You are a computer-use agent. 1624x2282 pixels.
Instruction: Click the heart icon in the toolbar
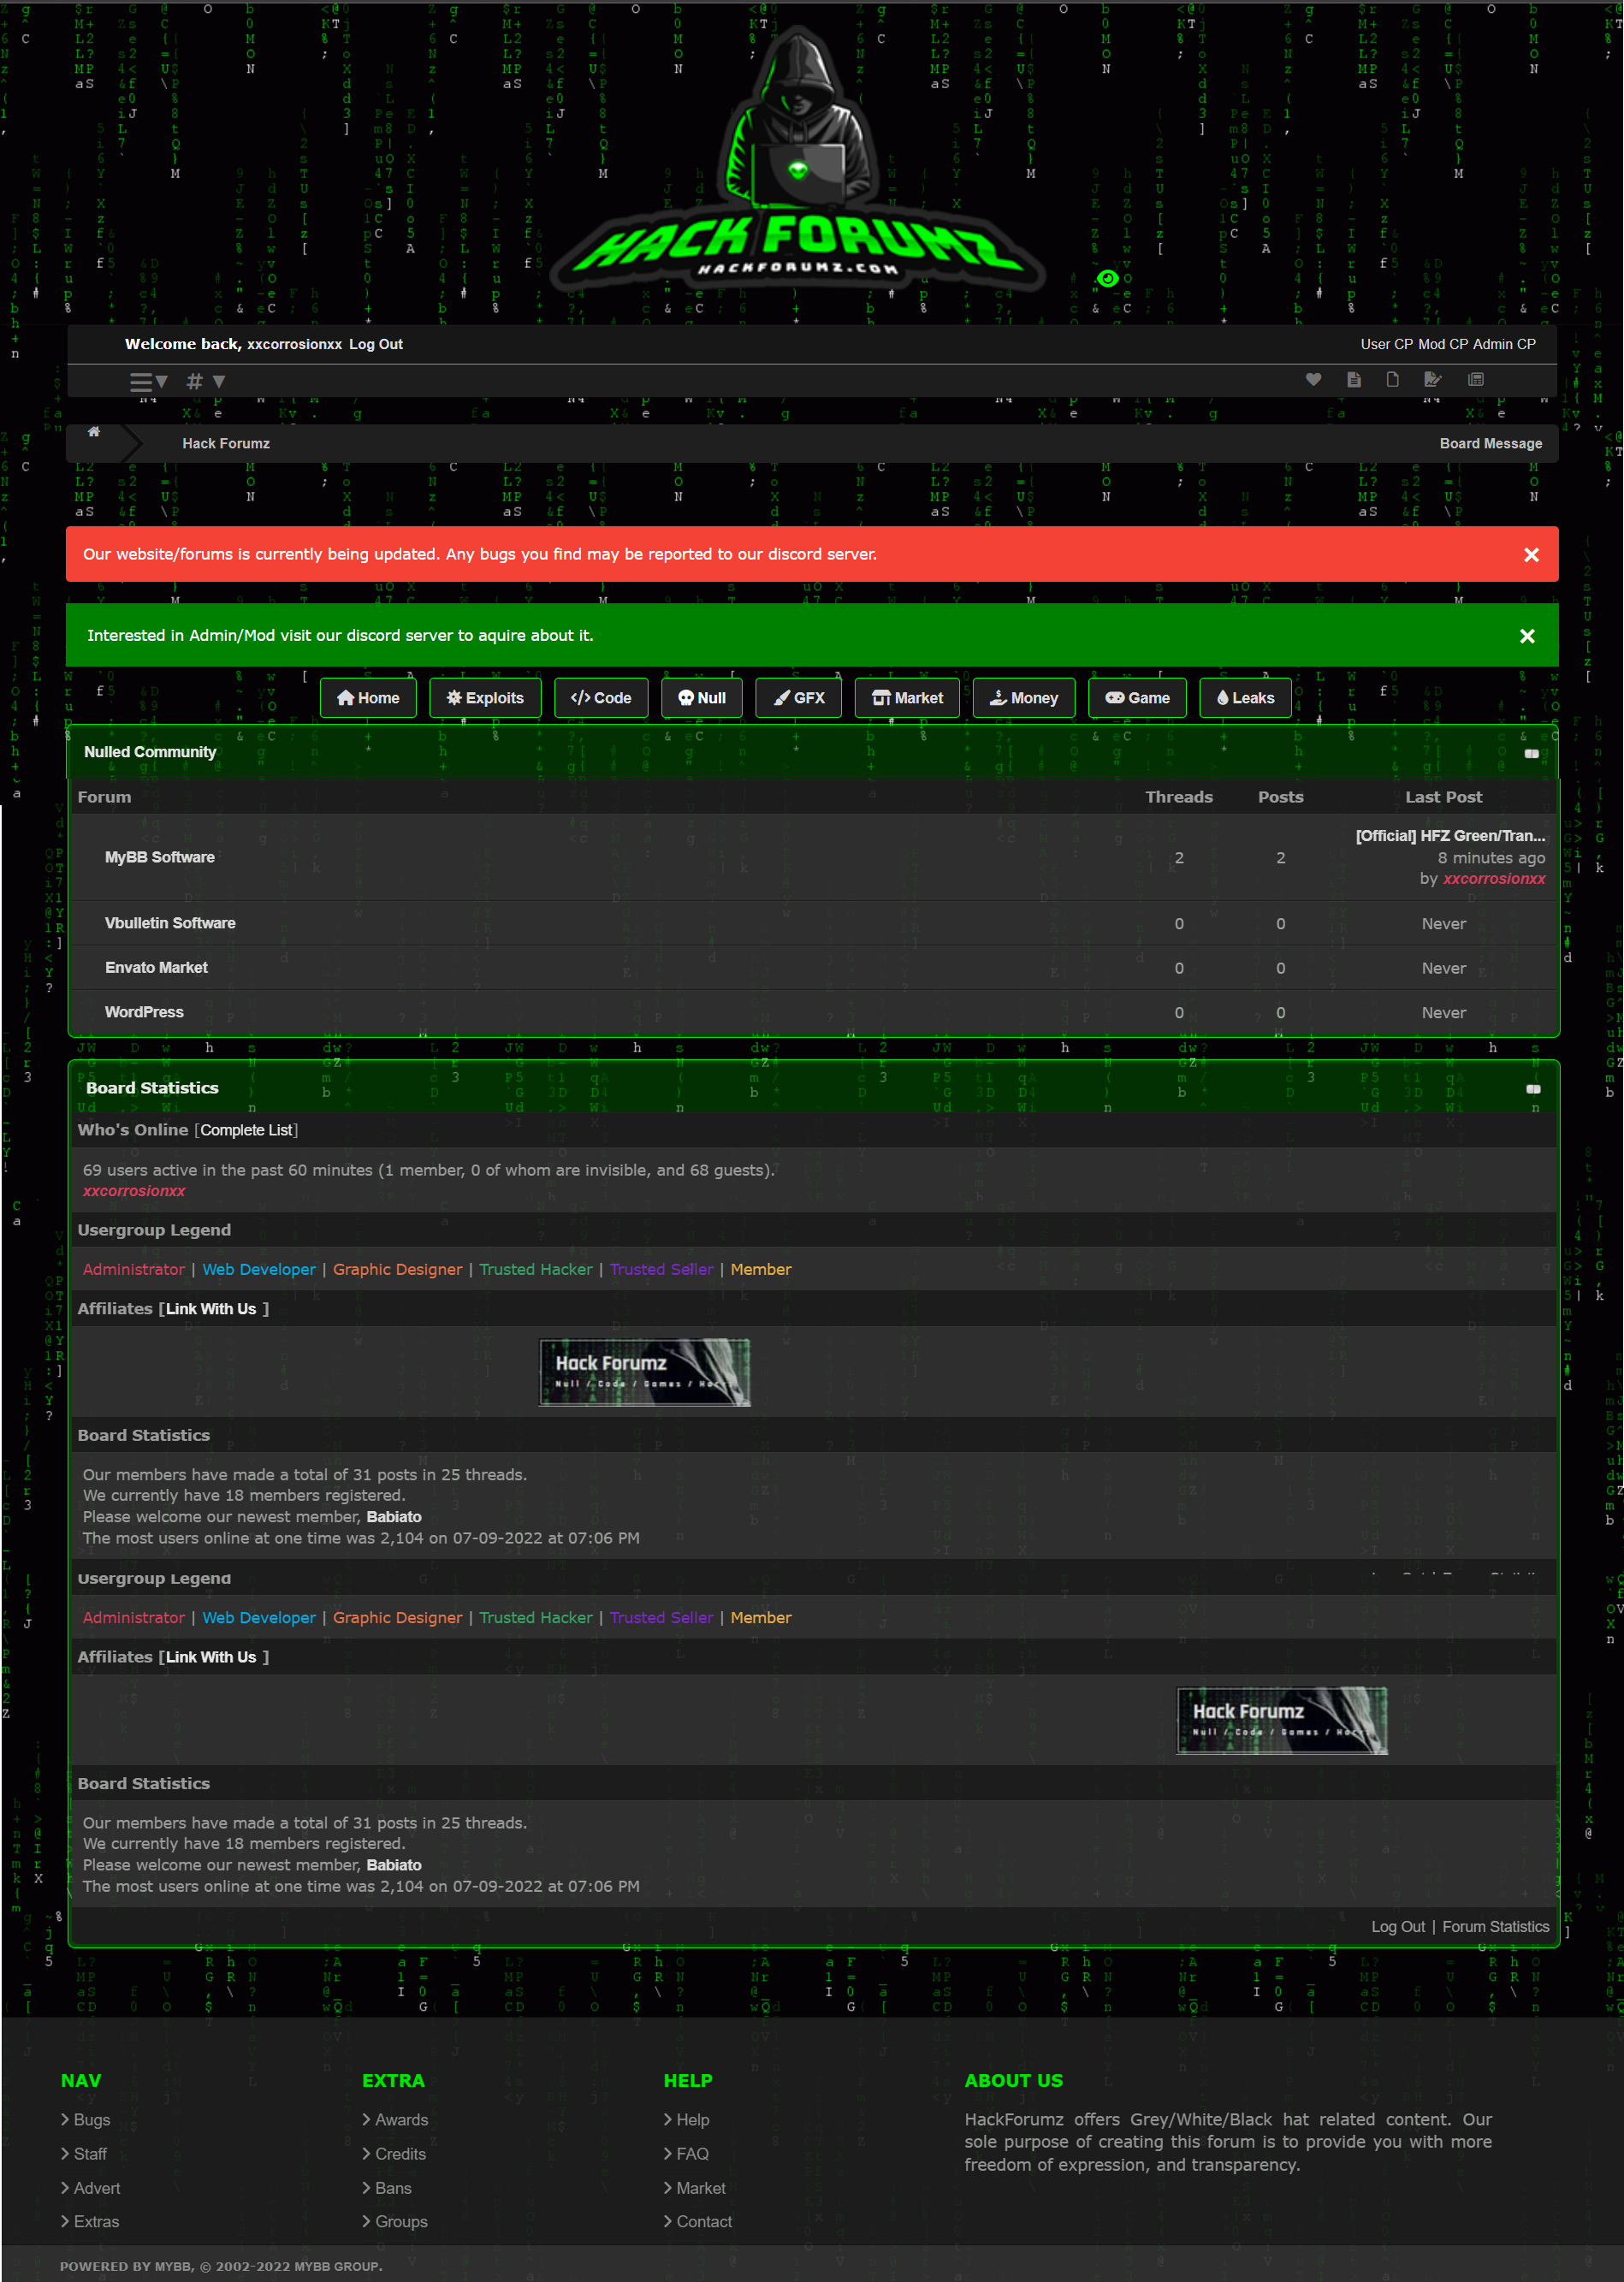pyautogui.click(x=1313, y=379)
